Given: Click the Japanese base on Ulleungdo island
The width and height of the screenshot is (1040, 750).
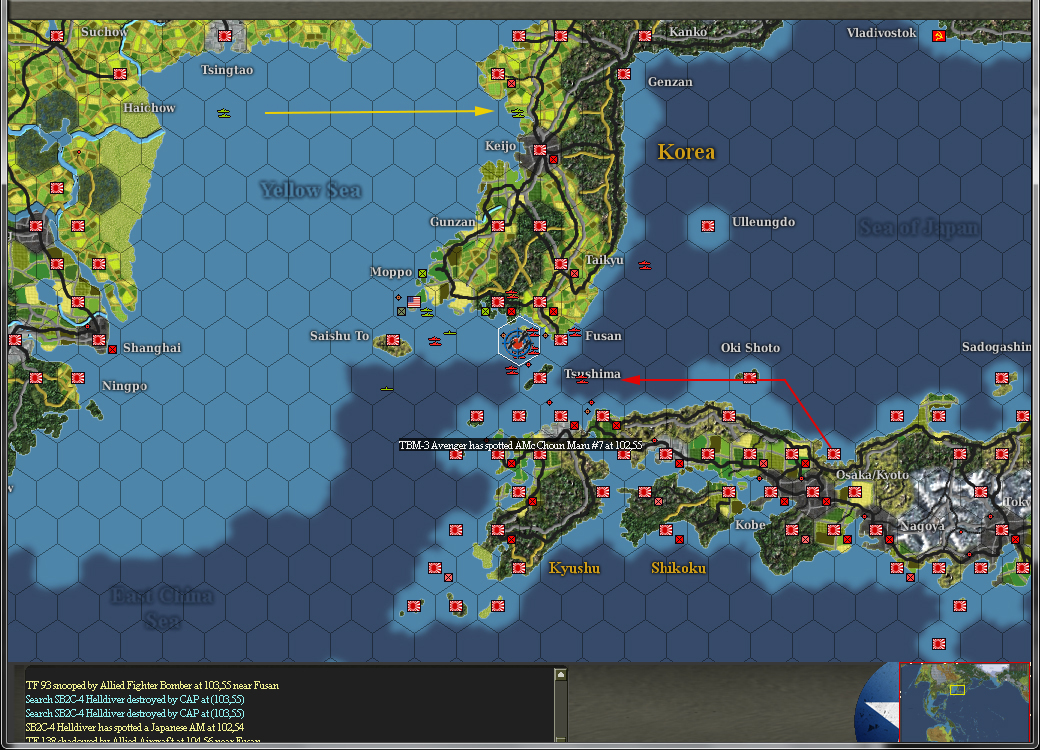Looking at the screenshot, I should pyautogui.click(x=708, y=226).
